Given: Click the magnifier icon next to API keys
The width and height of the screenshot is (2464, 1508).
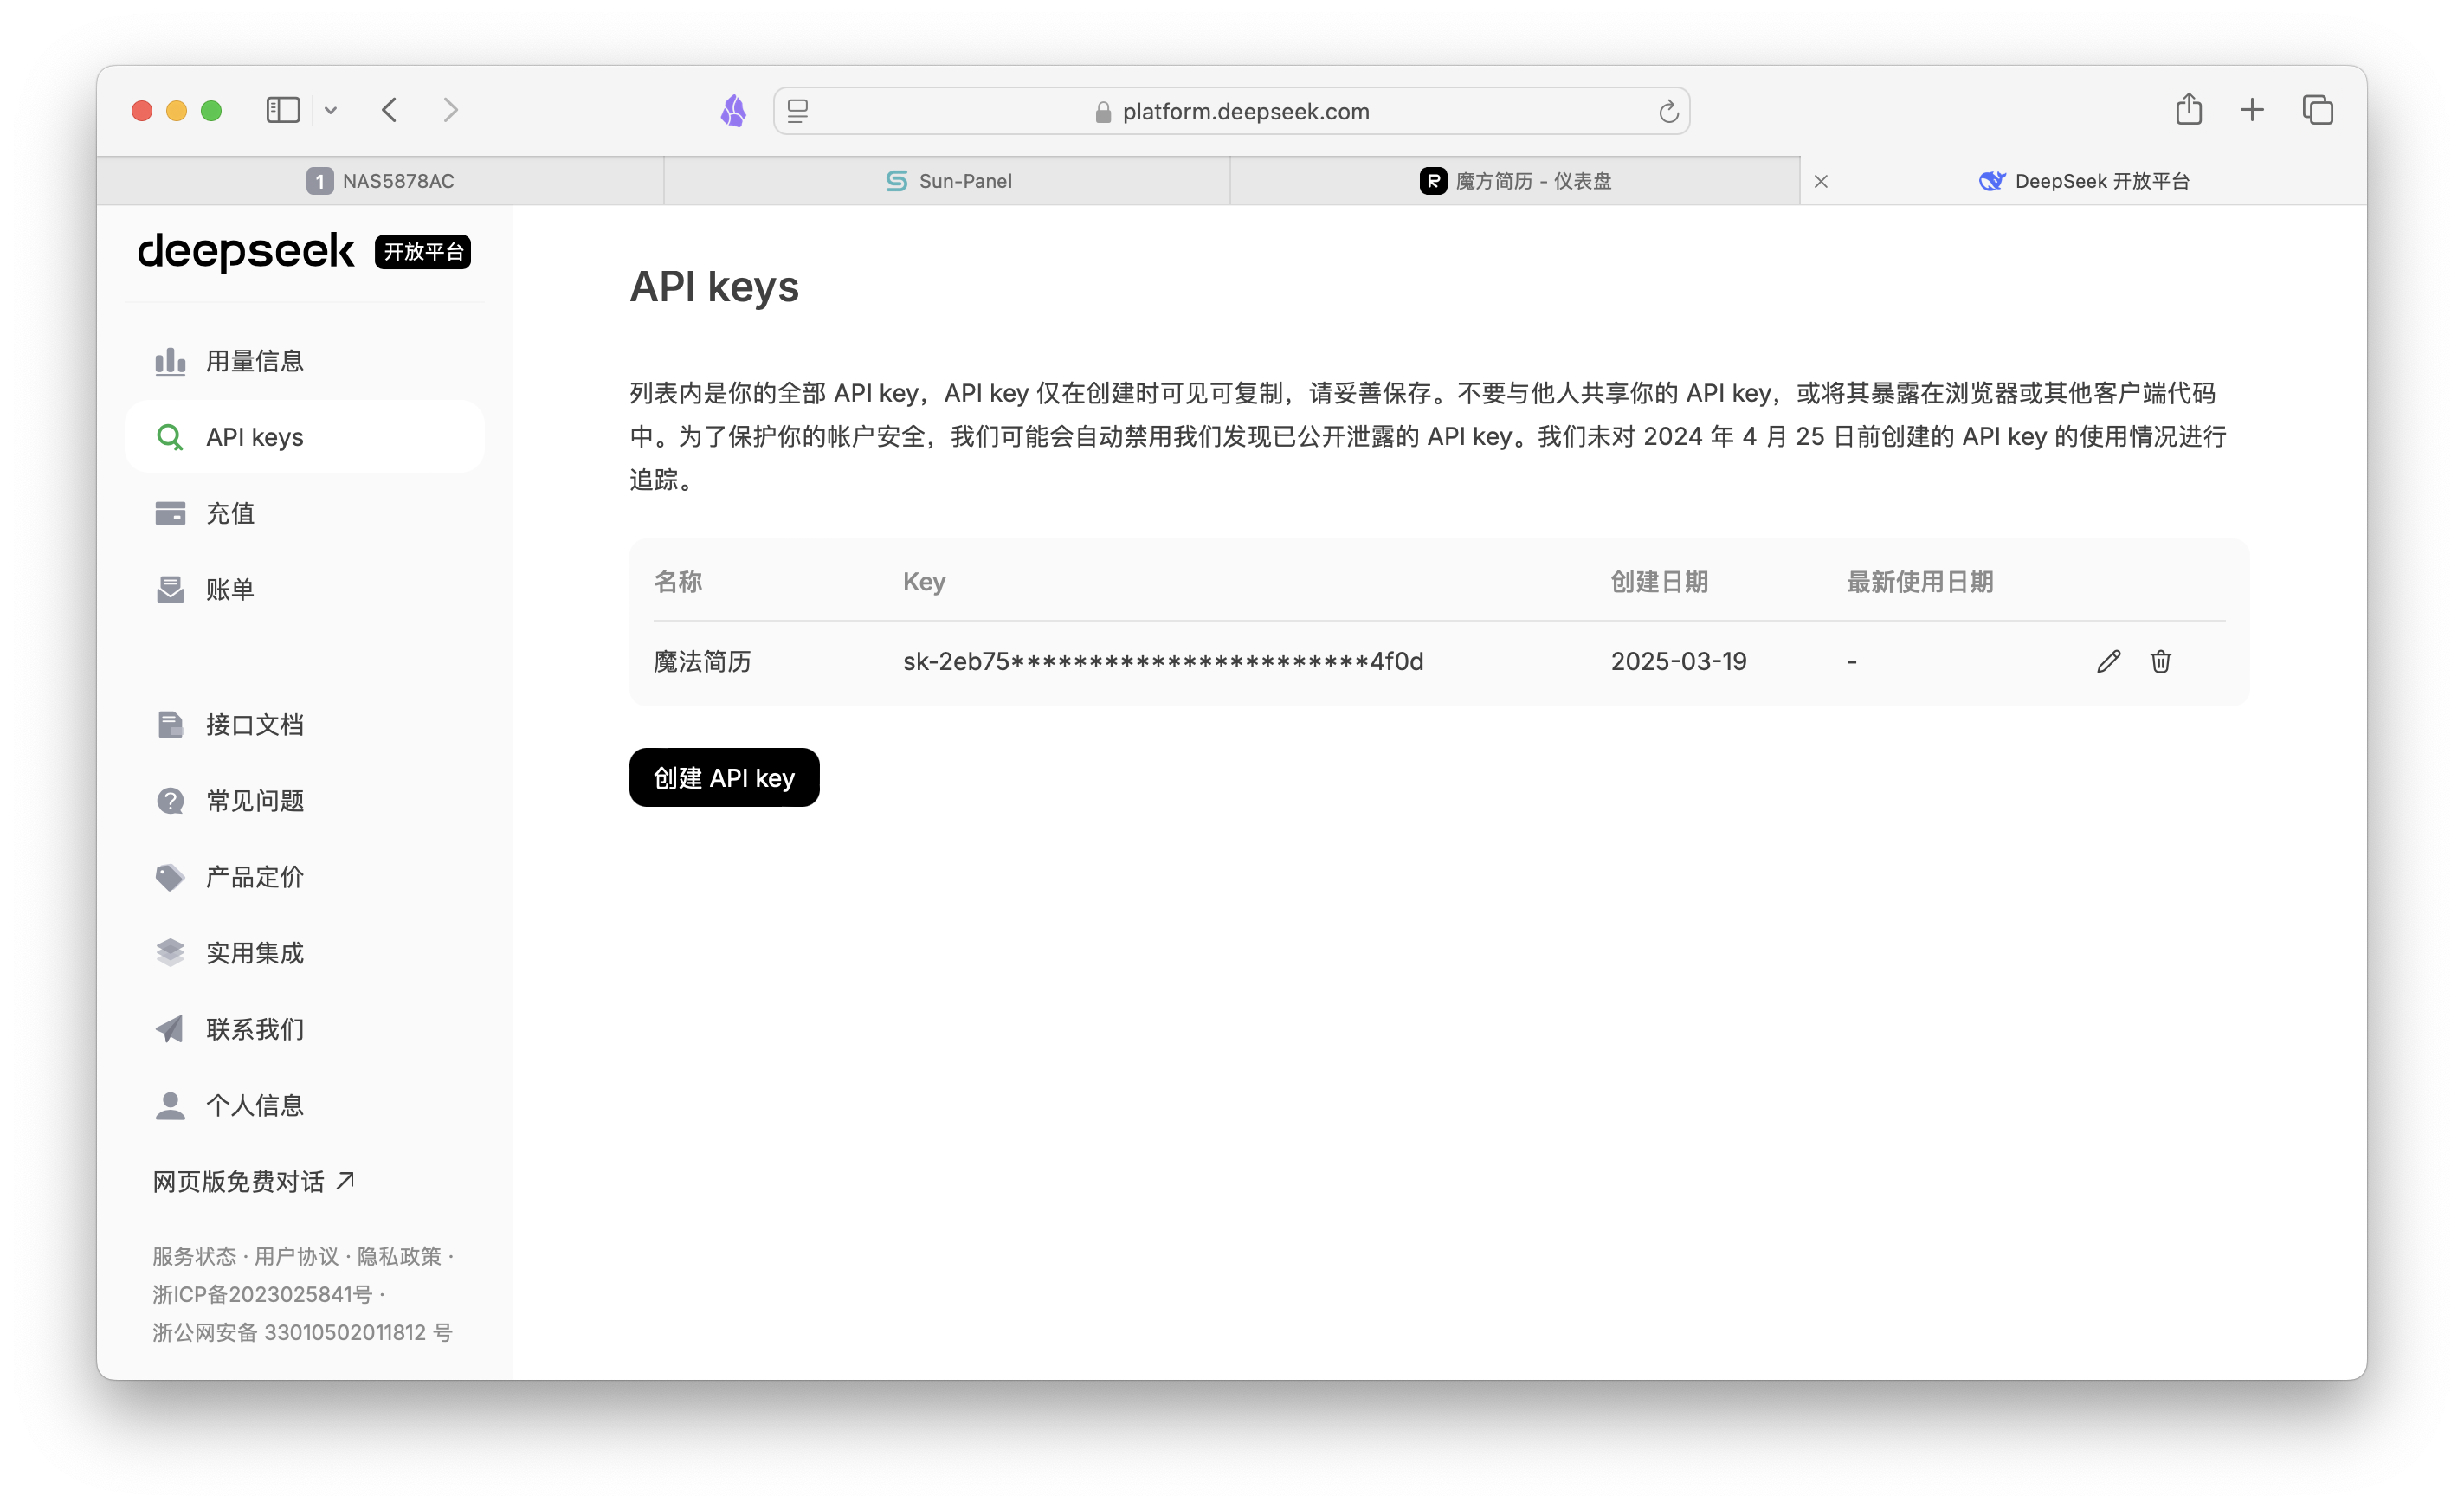Looking at the screenshot, I should point(170,437).
